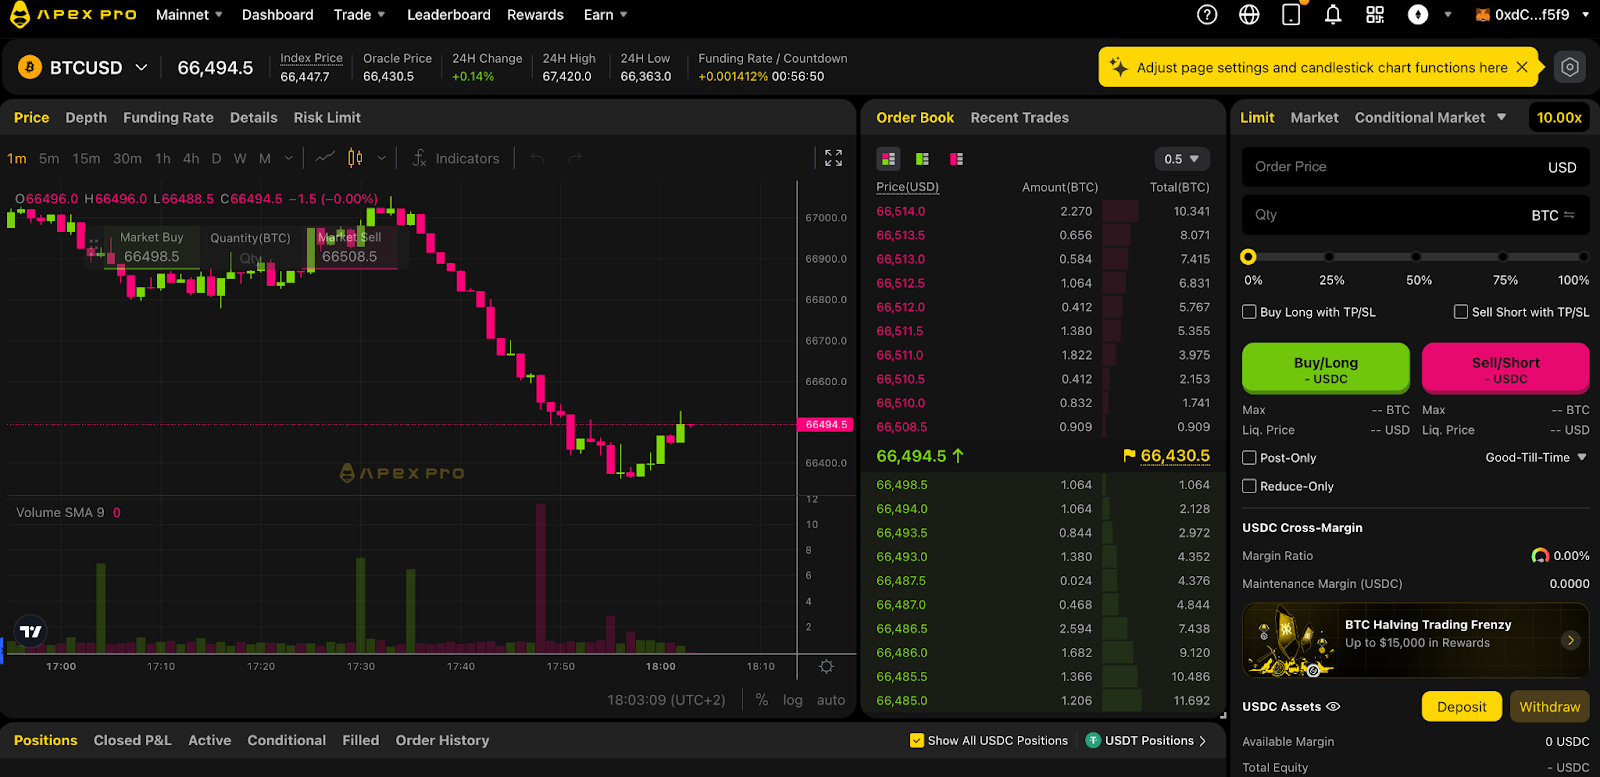Screen dimensions: 1600x777
Task: Open the chart type dropdown arrow
Action: pyautogui.click(x=381, y=158)
